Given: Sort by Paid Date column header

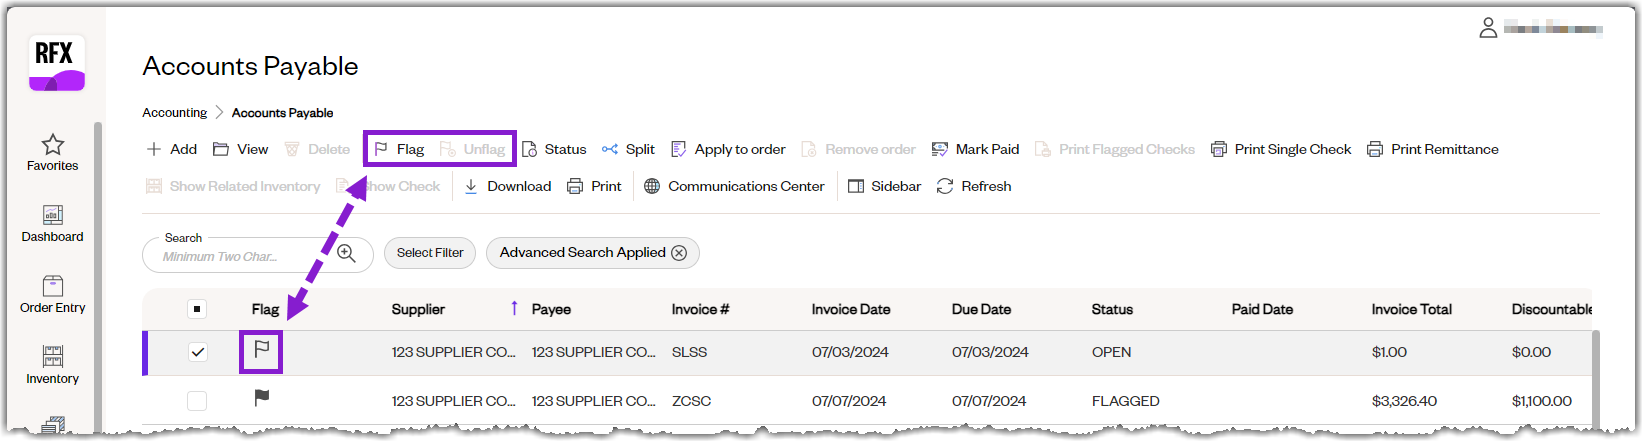Looking at the screenshot, I should pyautogui.click(x=1262, y=310).
